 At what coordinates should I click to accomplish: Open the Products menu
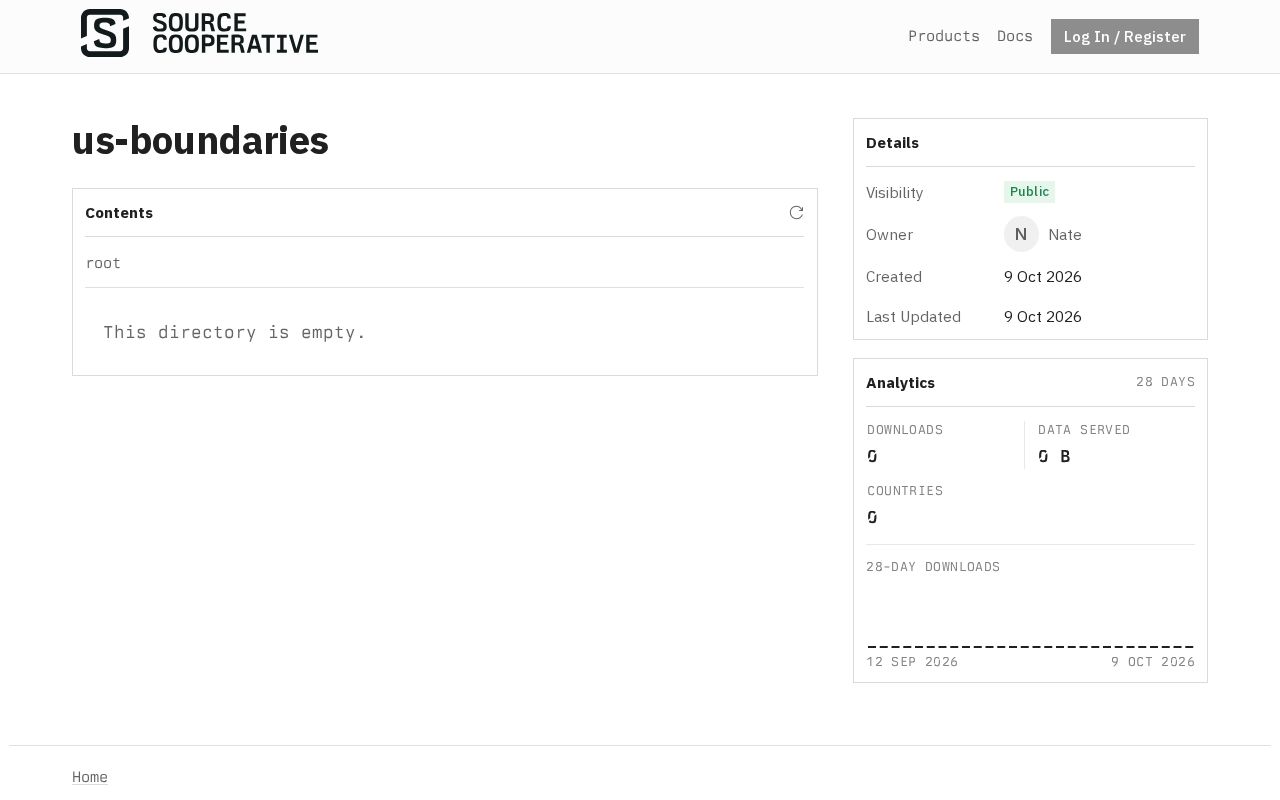pos(944,36)
